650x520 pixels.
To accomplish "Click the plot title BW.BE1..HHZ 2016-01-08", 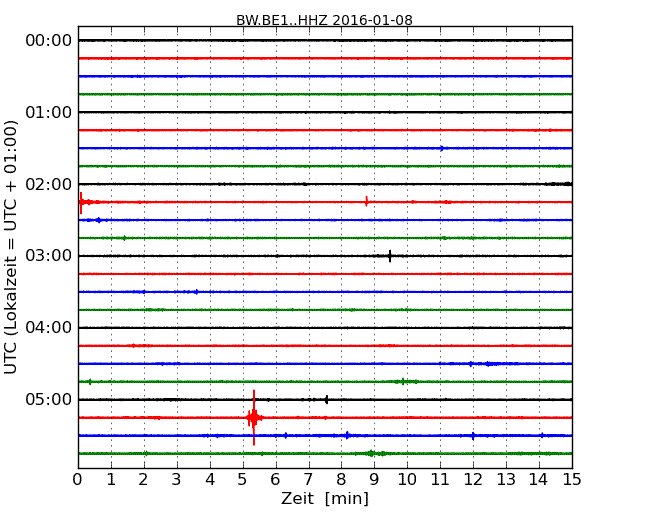I will 324,20.
